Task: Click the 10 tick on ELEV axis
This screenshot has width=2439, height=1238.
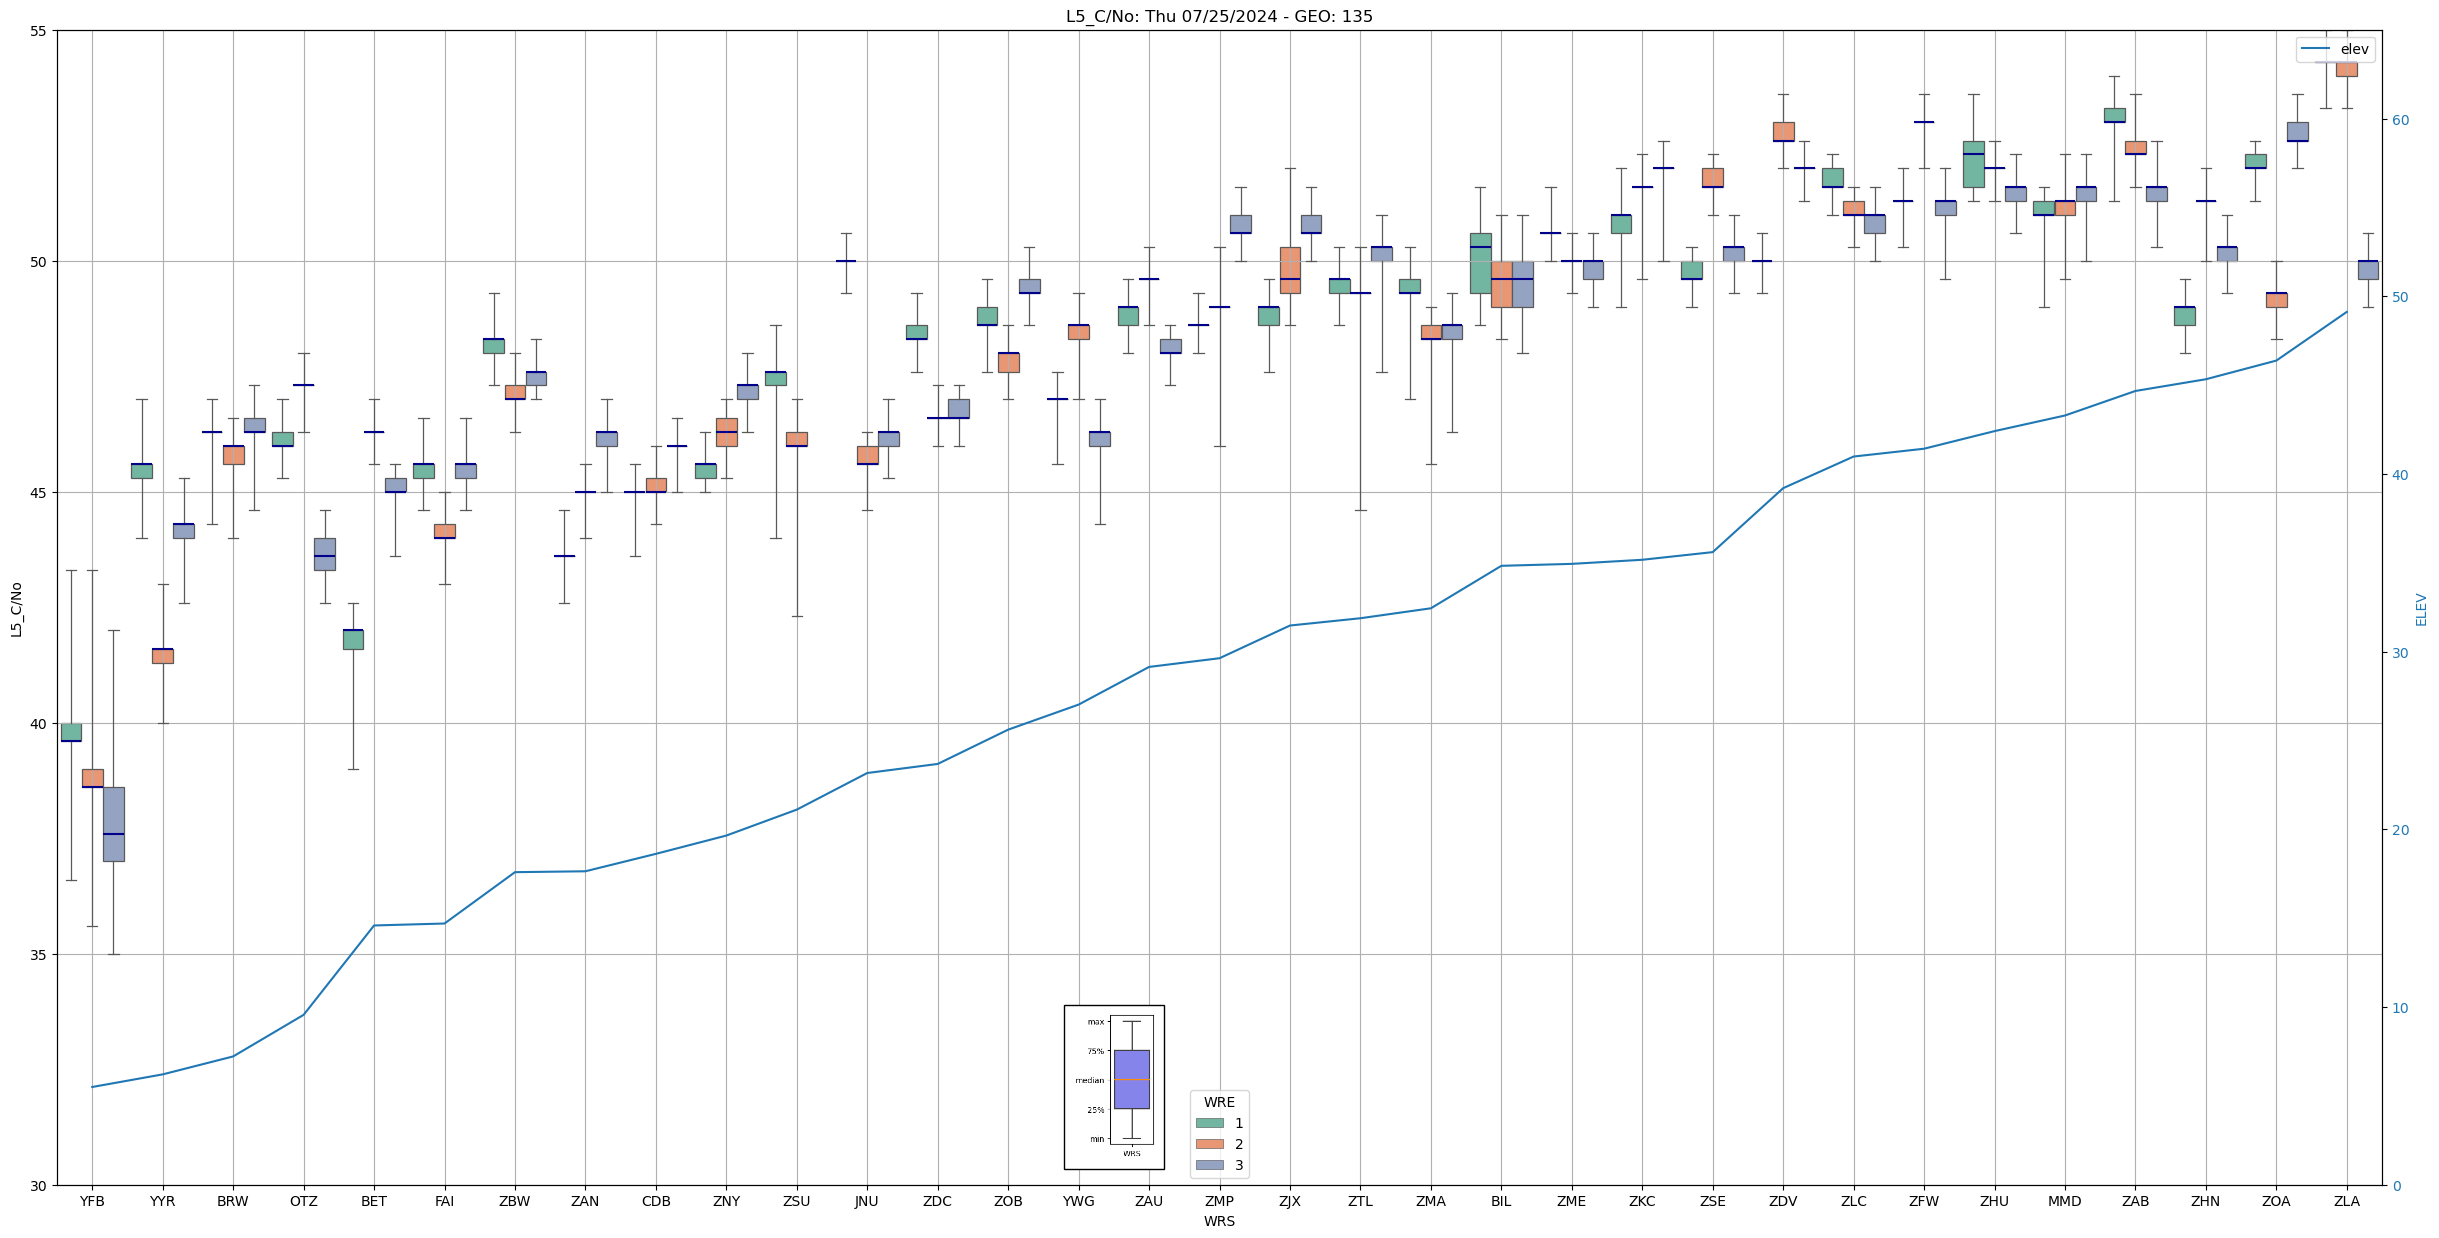Action: click(2400, 1008)
